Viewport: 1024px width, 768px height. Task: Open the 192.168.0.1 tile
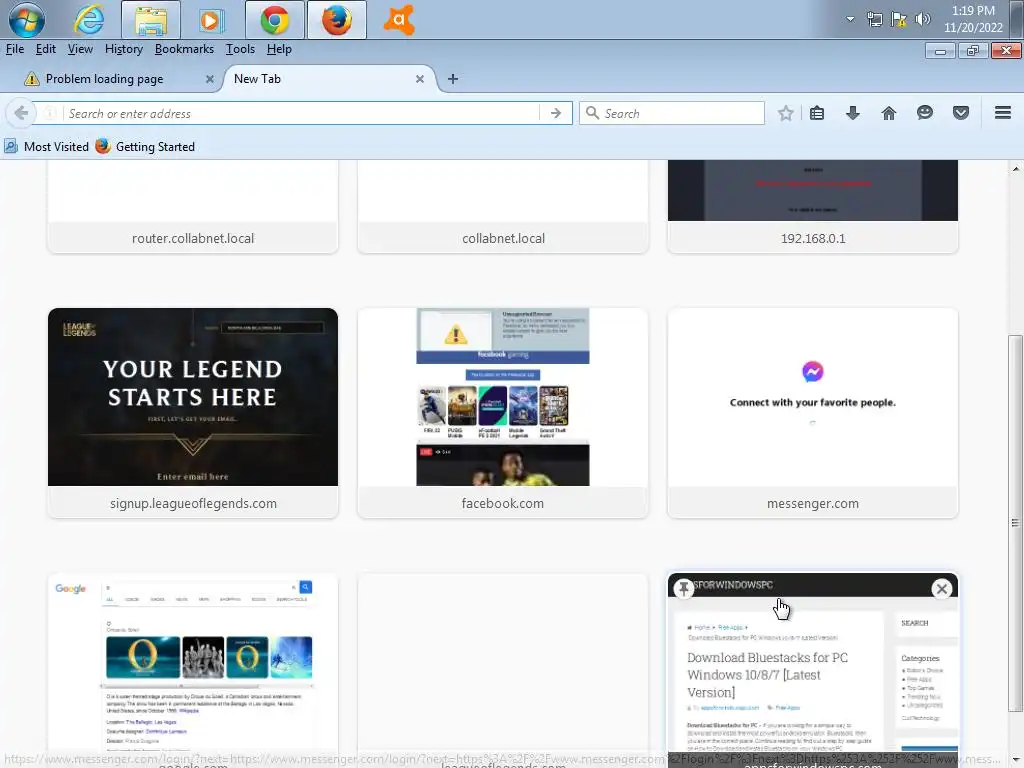click(x=812, y=206)
